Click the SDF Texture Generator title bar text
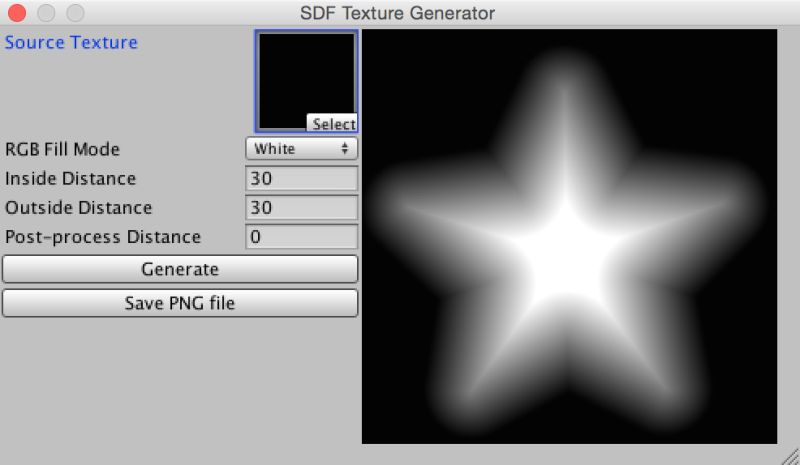Viewport: 800px width, 465px height. 397,13
